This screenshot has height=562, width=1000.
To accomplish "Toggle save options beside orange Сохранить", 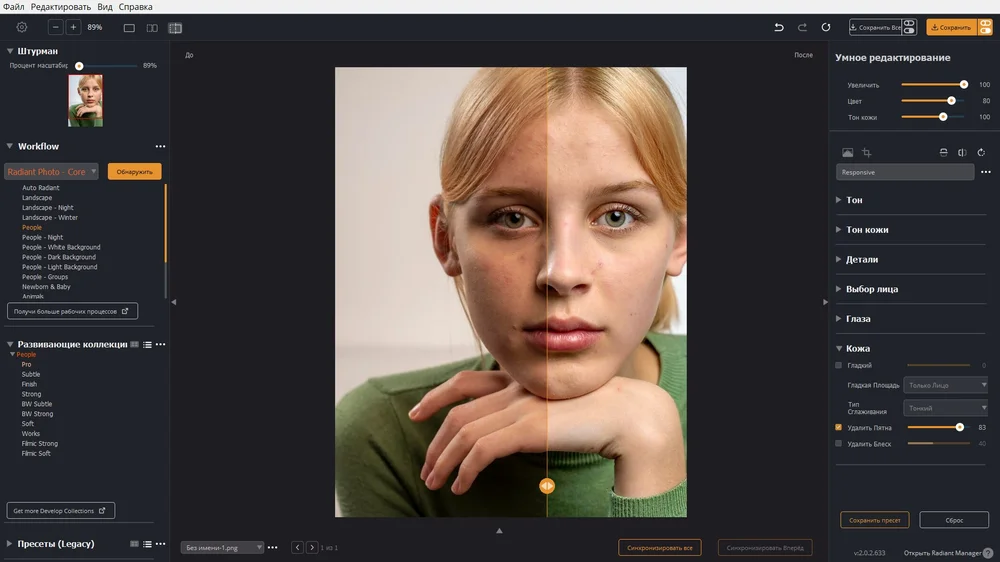I will coord(985,27).
